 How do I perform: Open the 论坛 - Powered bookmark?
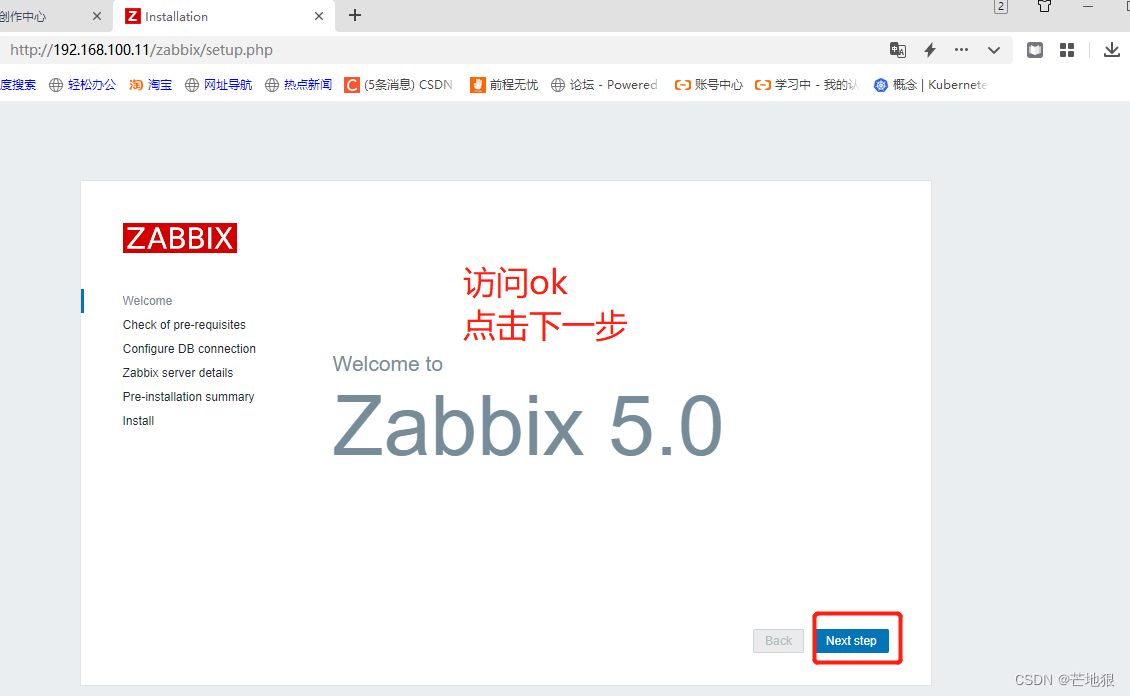(604, 84)
